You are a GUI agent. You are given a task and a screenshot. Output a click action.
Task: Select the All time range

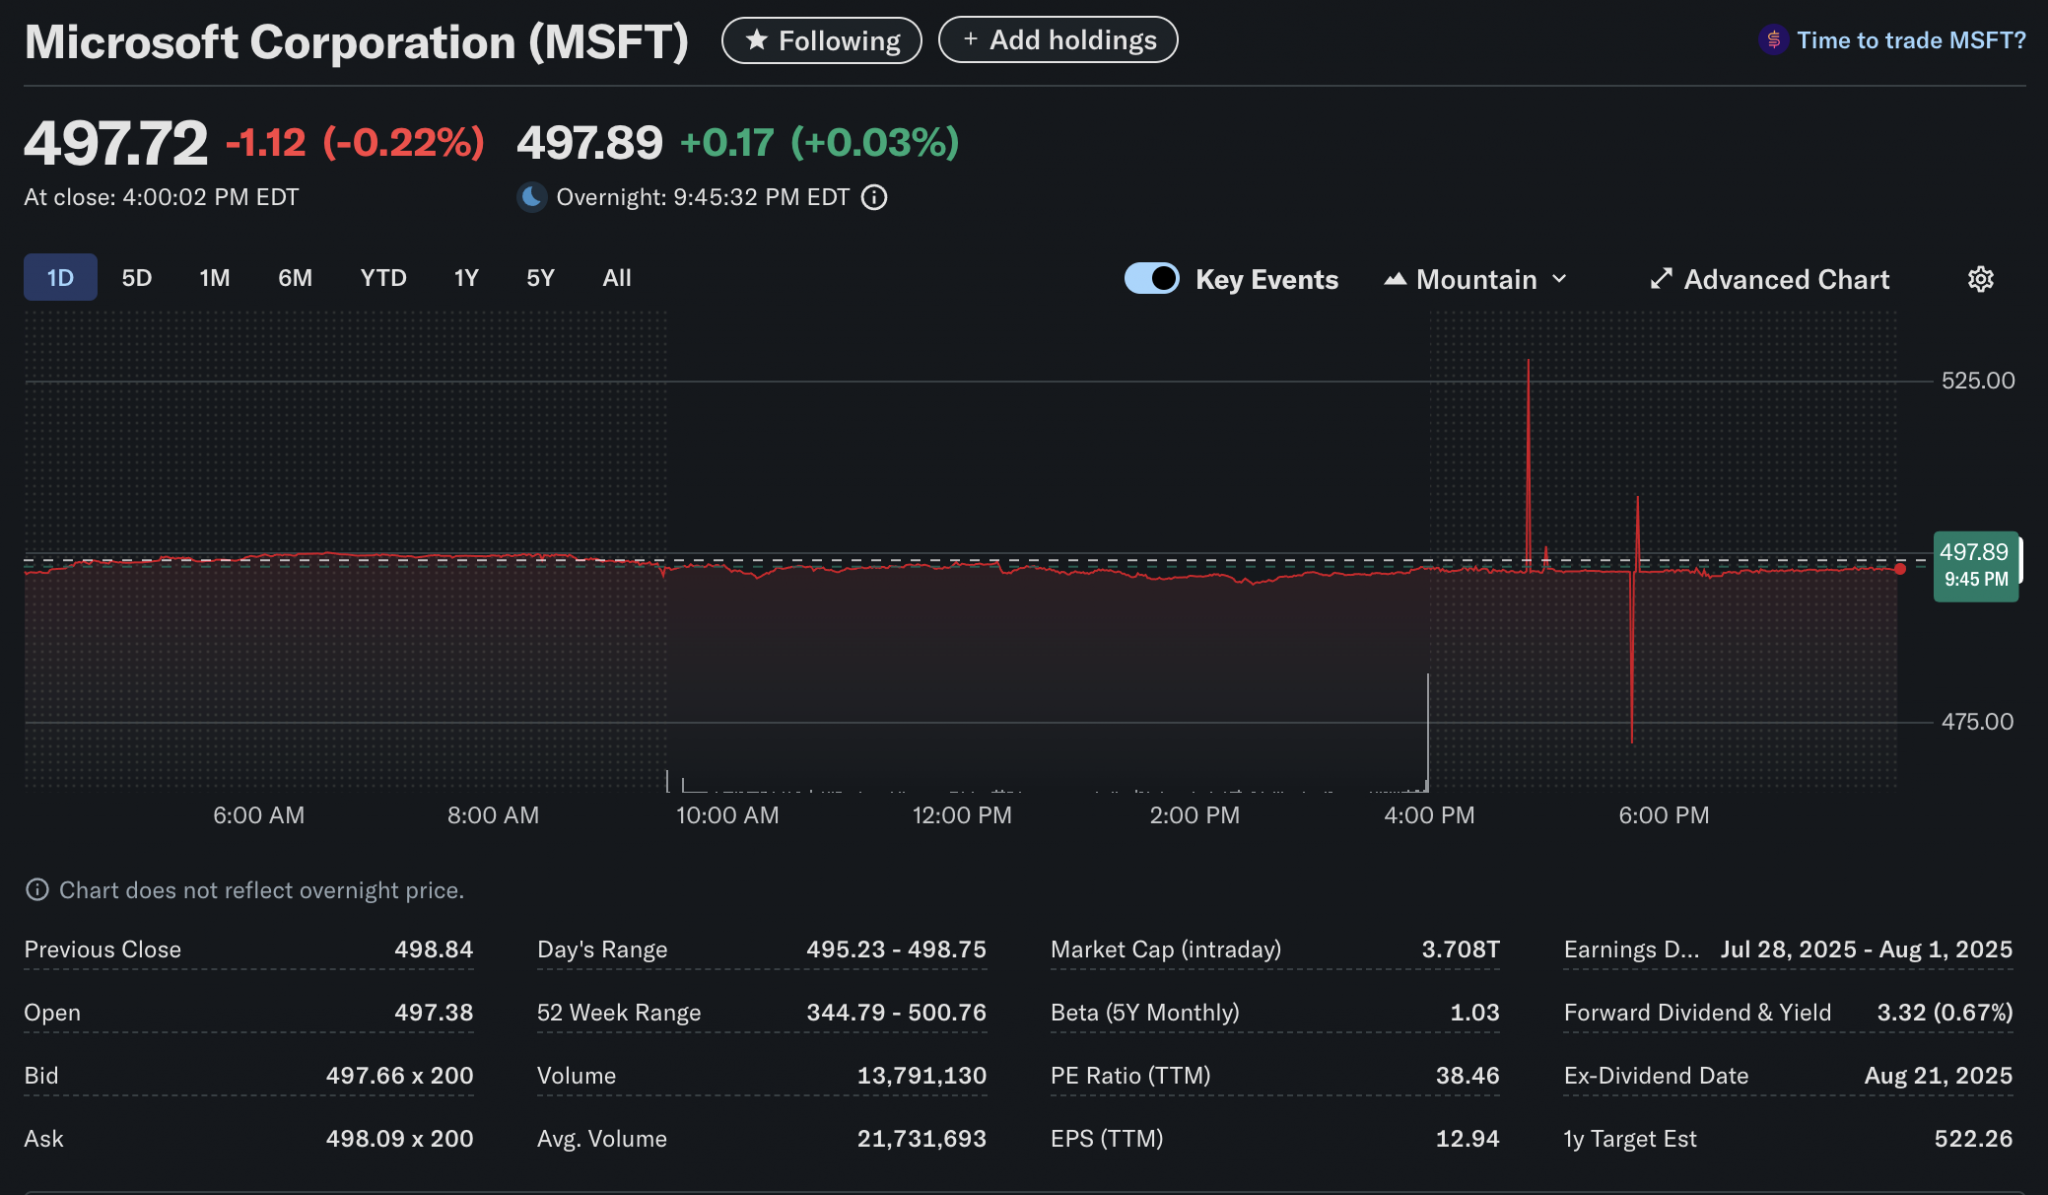[x=616, y=278]
